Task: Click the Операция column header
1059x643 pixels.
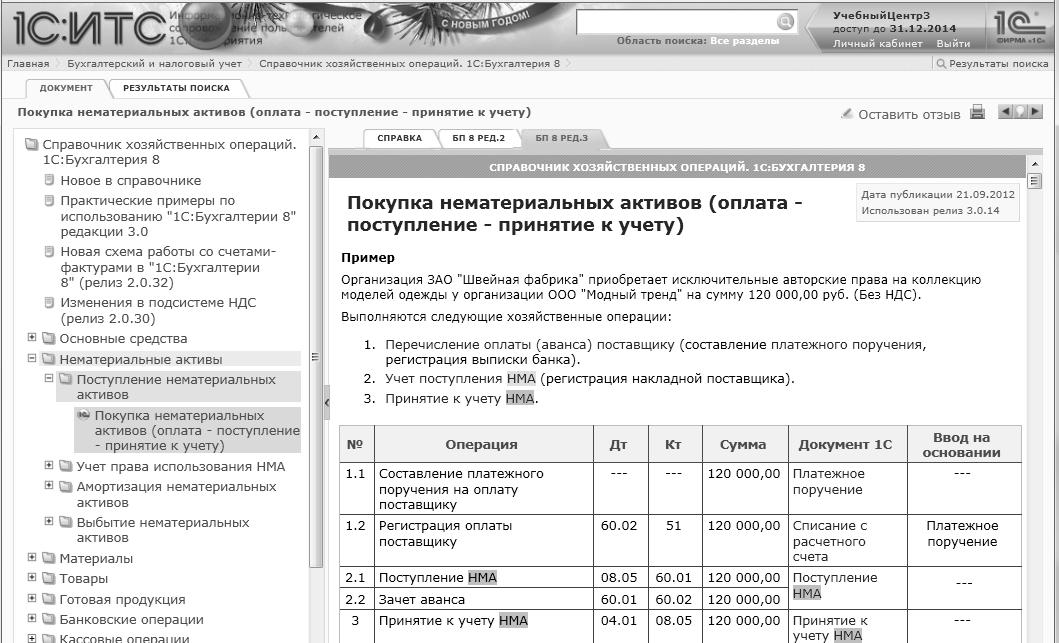Action: coord(482,444)
